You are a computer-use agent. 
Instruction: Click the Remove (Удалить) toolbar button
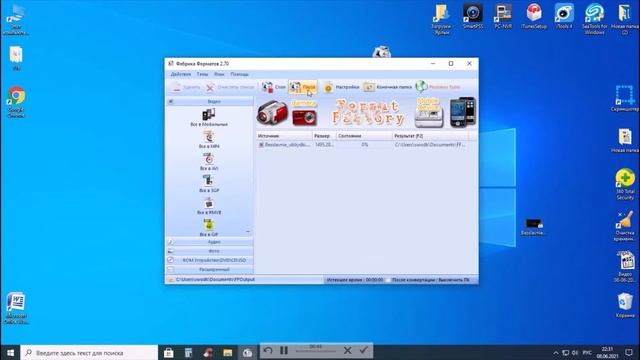pyautogui.click(x=185, y=87)
